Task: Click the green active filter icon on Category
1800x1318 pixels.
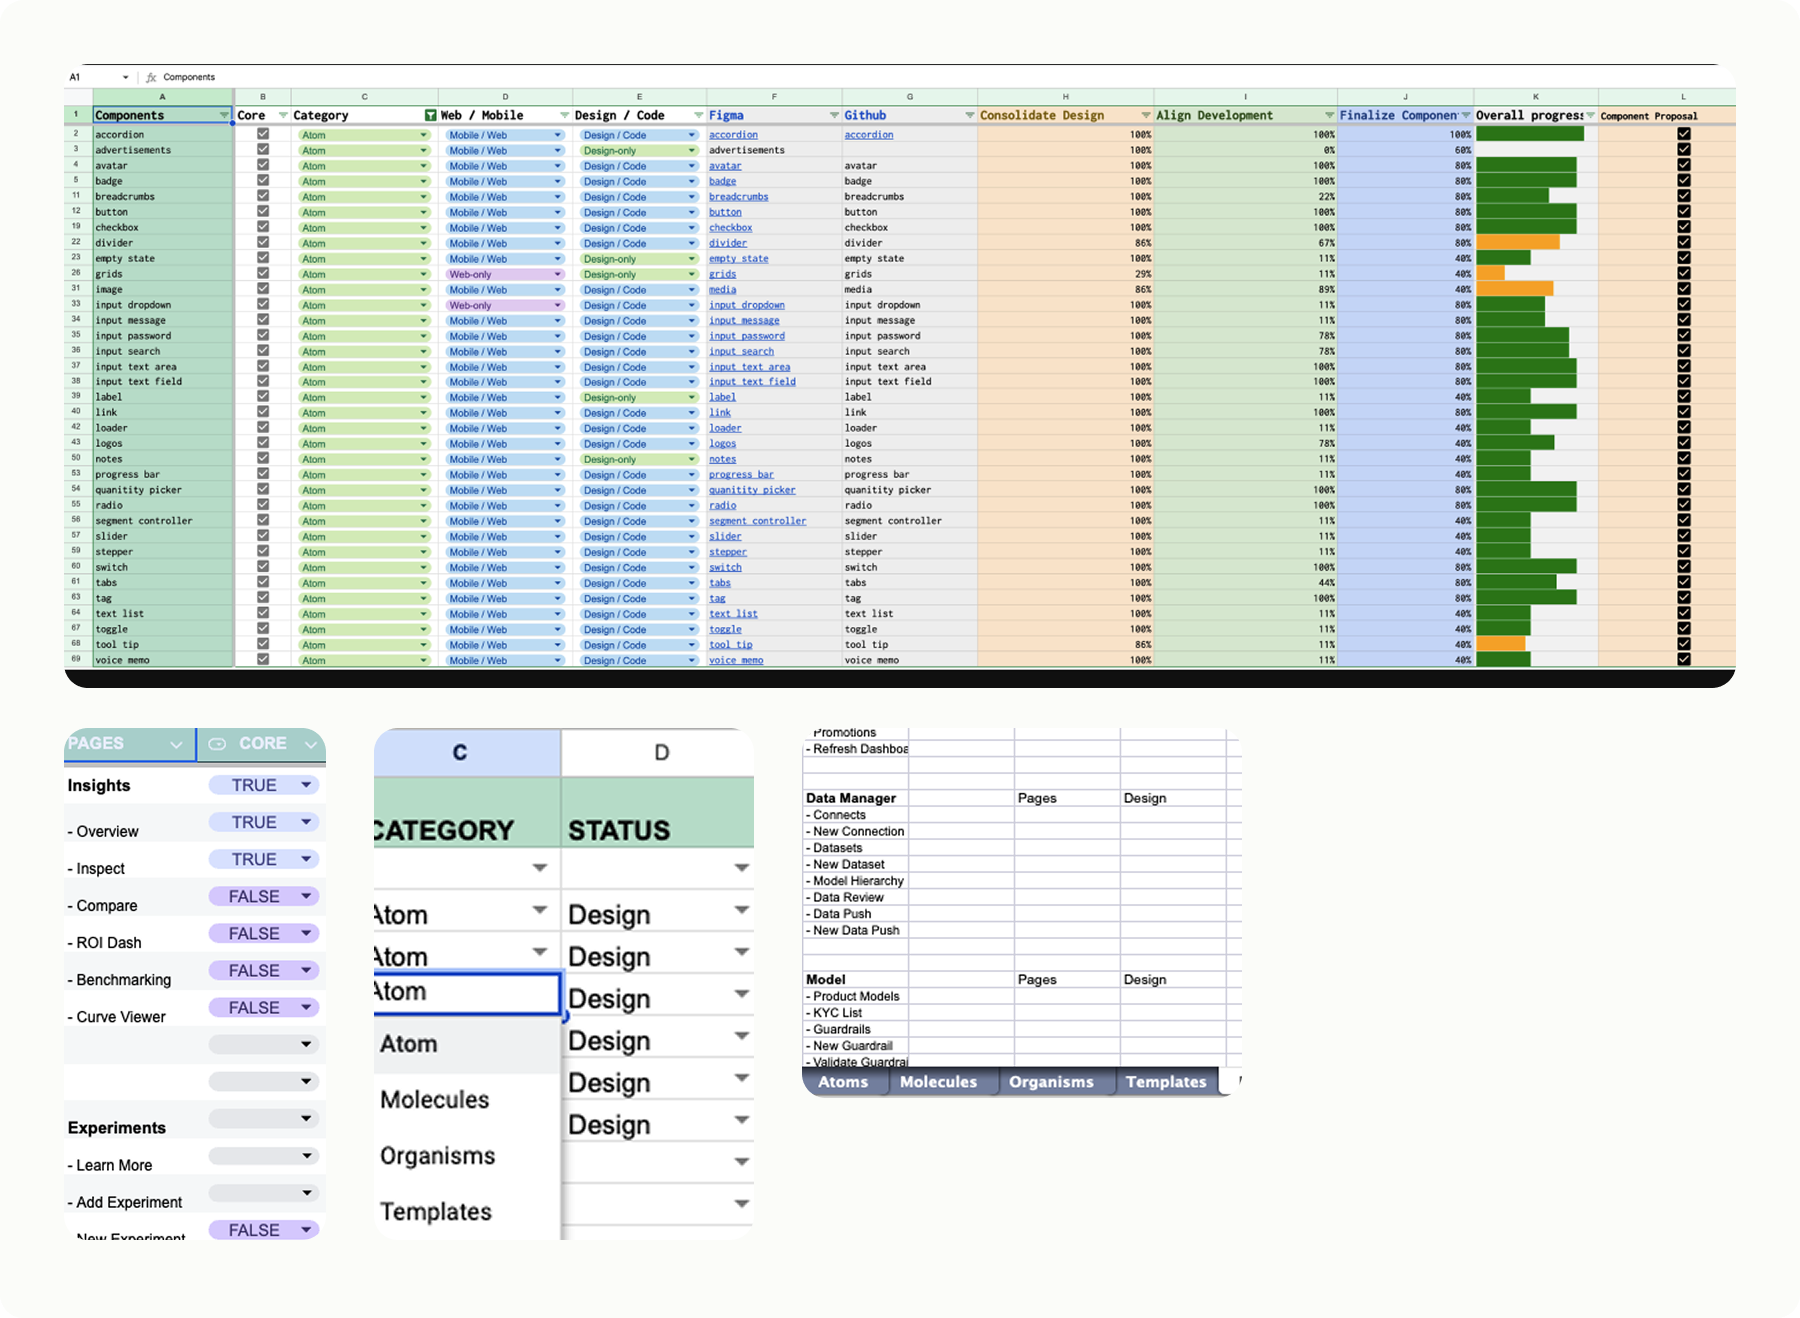Action: [x=430, y=116]
